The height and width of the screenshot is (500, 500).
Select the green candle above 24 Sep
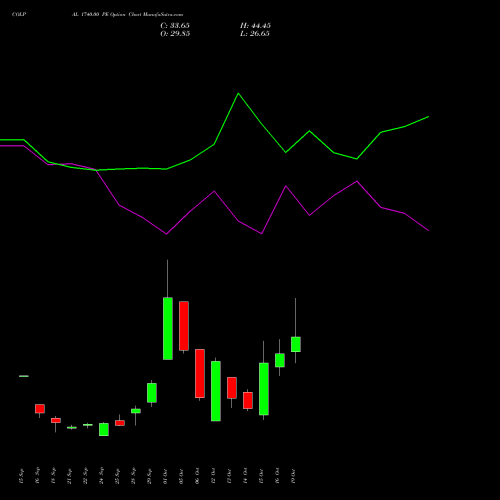(x=104, y=429)
